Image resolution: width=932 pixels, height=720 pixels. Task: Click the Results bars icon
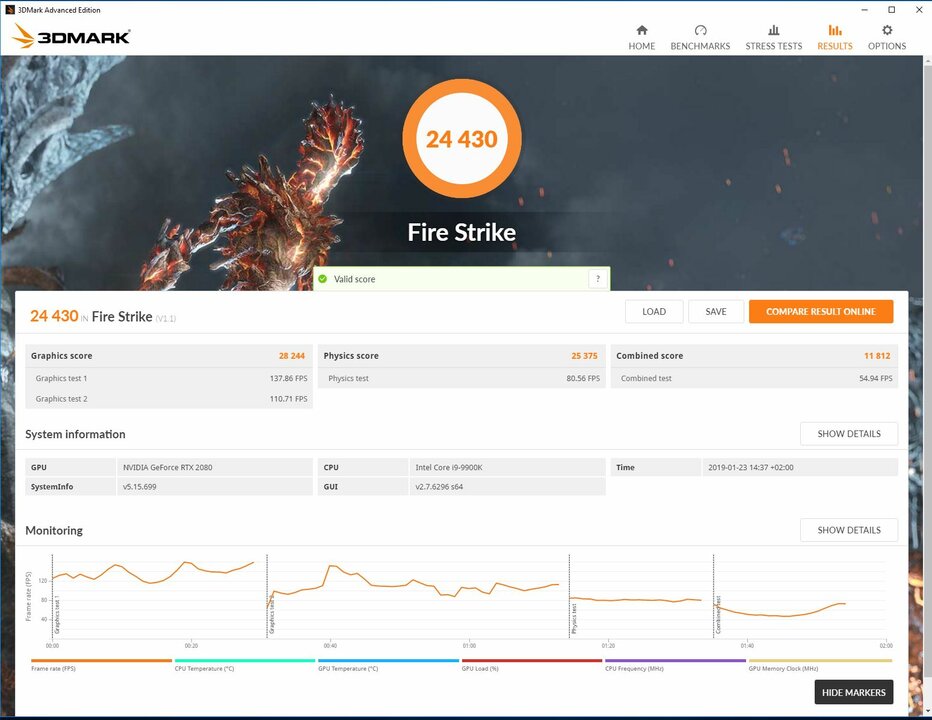[835, 30]
